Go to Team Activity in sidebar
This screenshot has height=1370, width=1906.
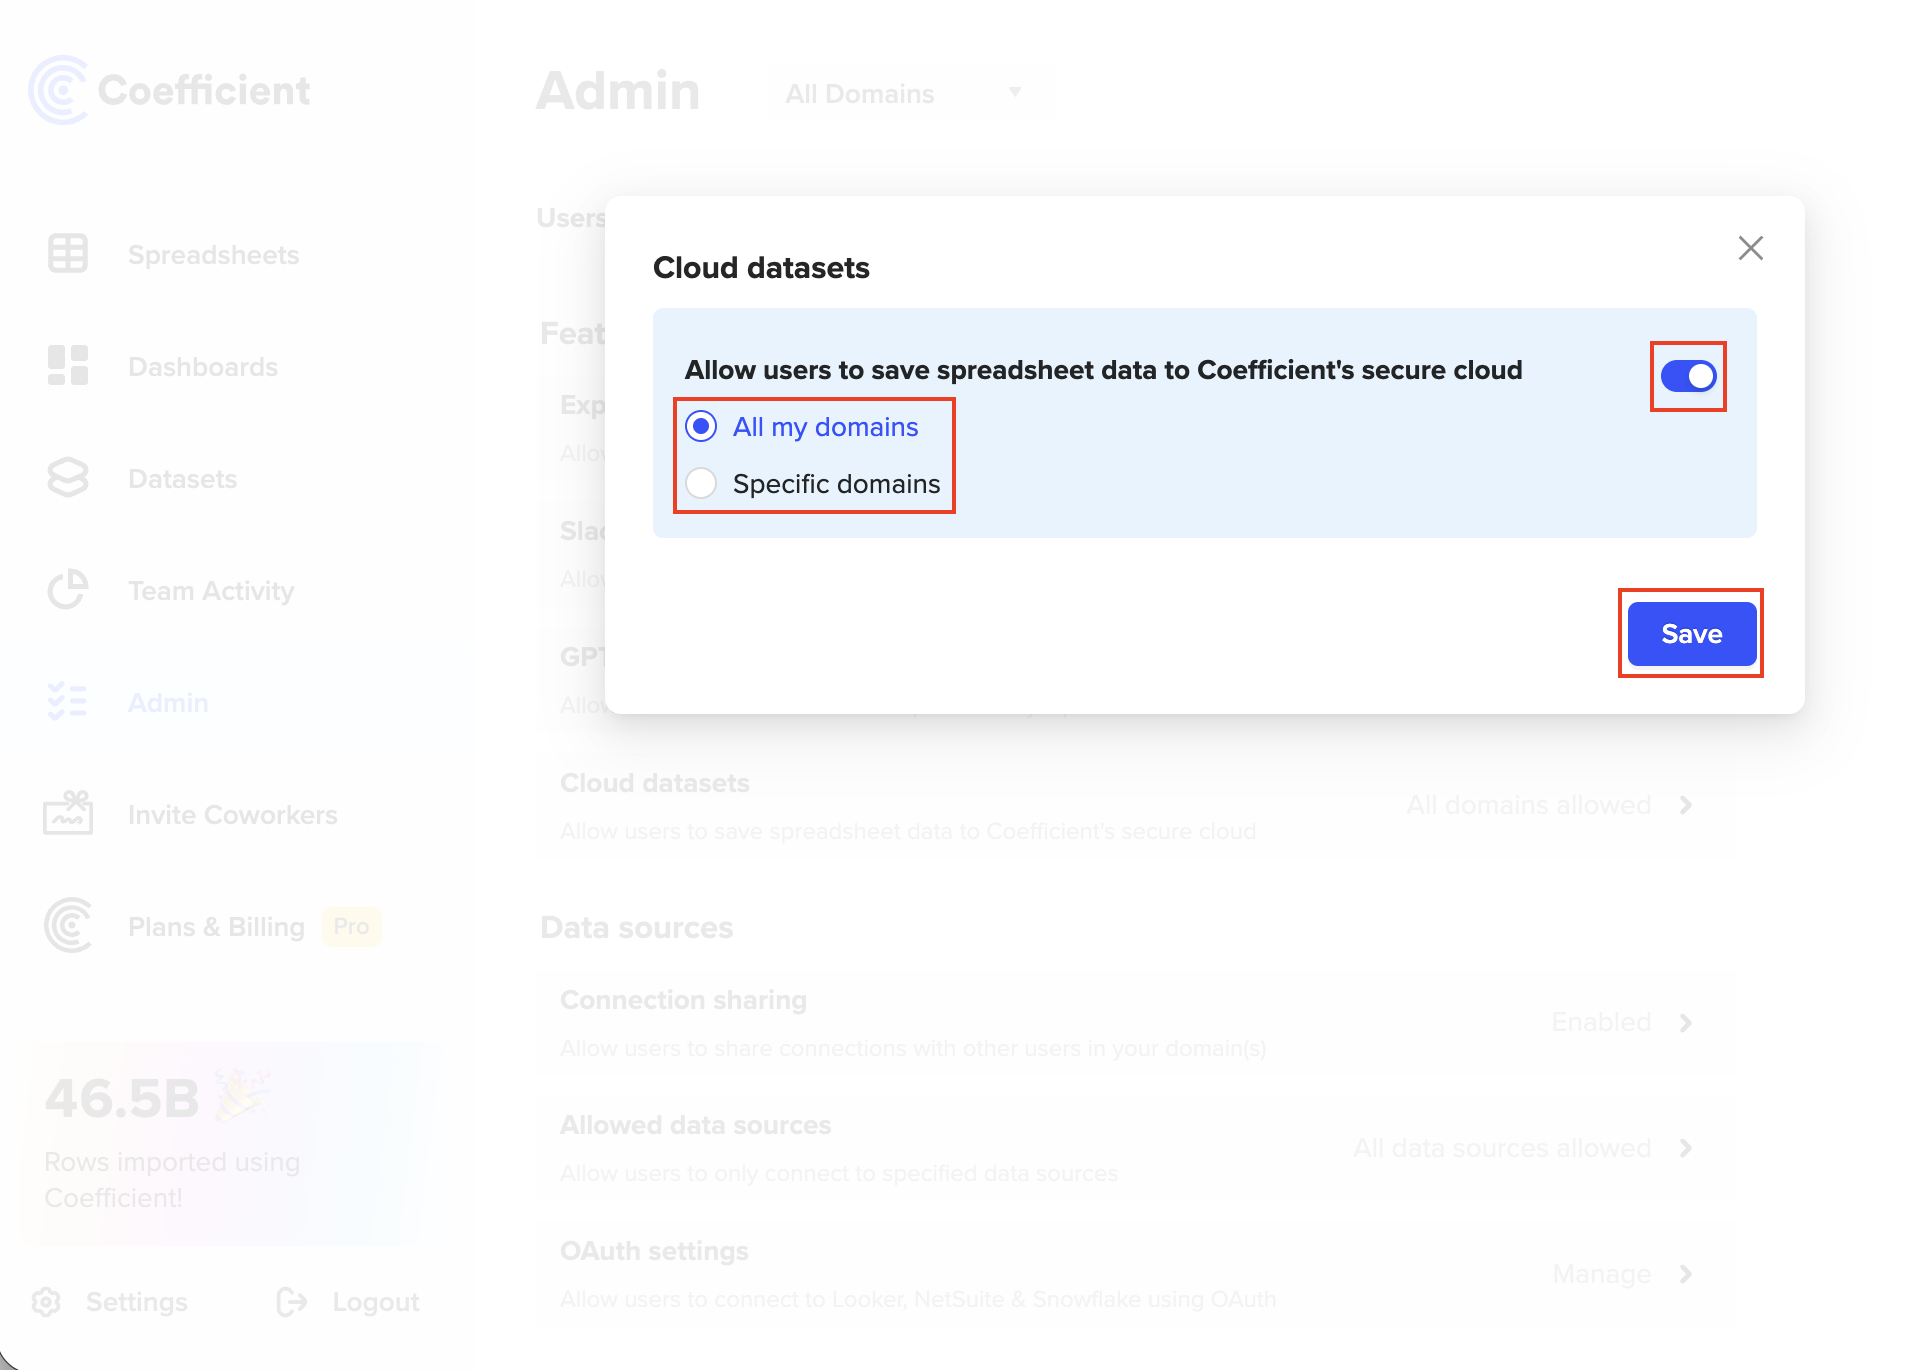coord(211,591)
